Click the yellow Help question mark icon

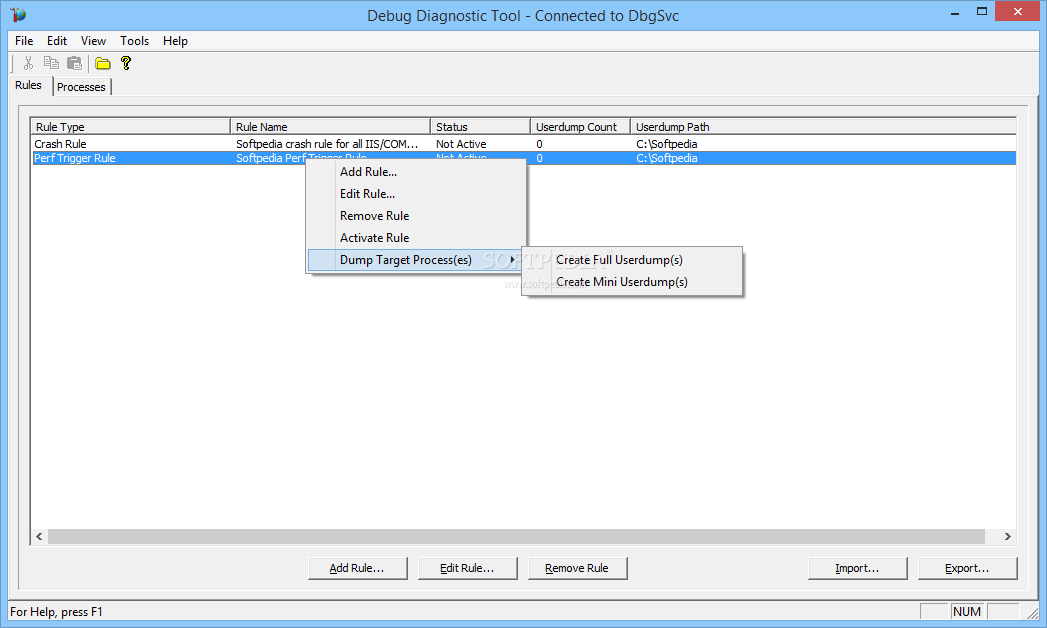tap(126, 63)
